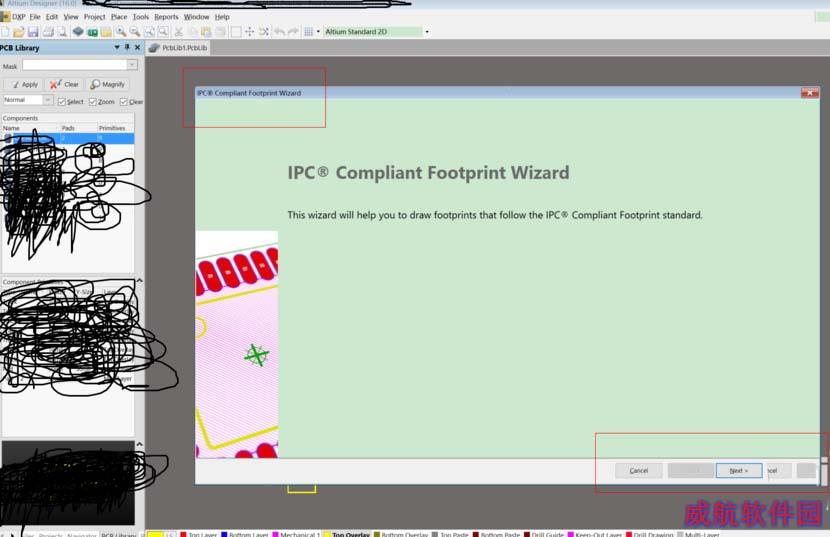Click the Print toolbar icon
Image resolution: width=830 pixels, height=537 pixels.
tap(48, 32)
